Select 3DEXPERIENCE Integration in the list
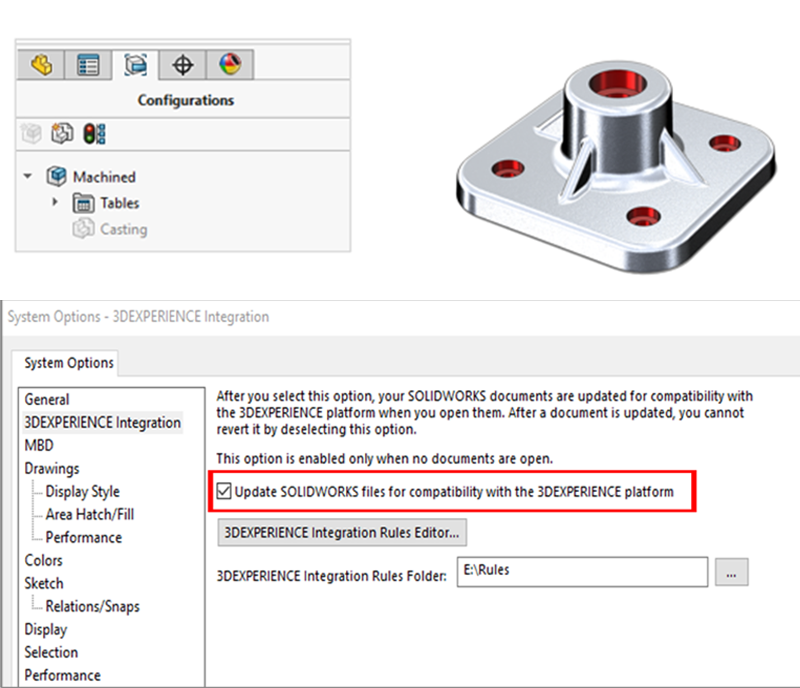 (x=103, y=423)
